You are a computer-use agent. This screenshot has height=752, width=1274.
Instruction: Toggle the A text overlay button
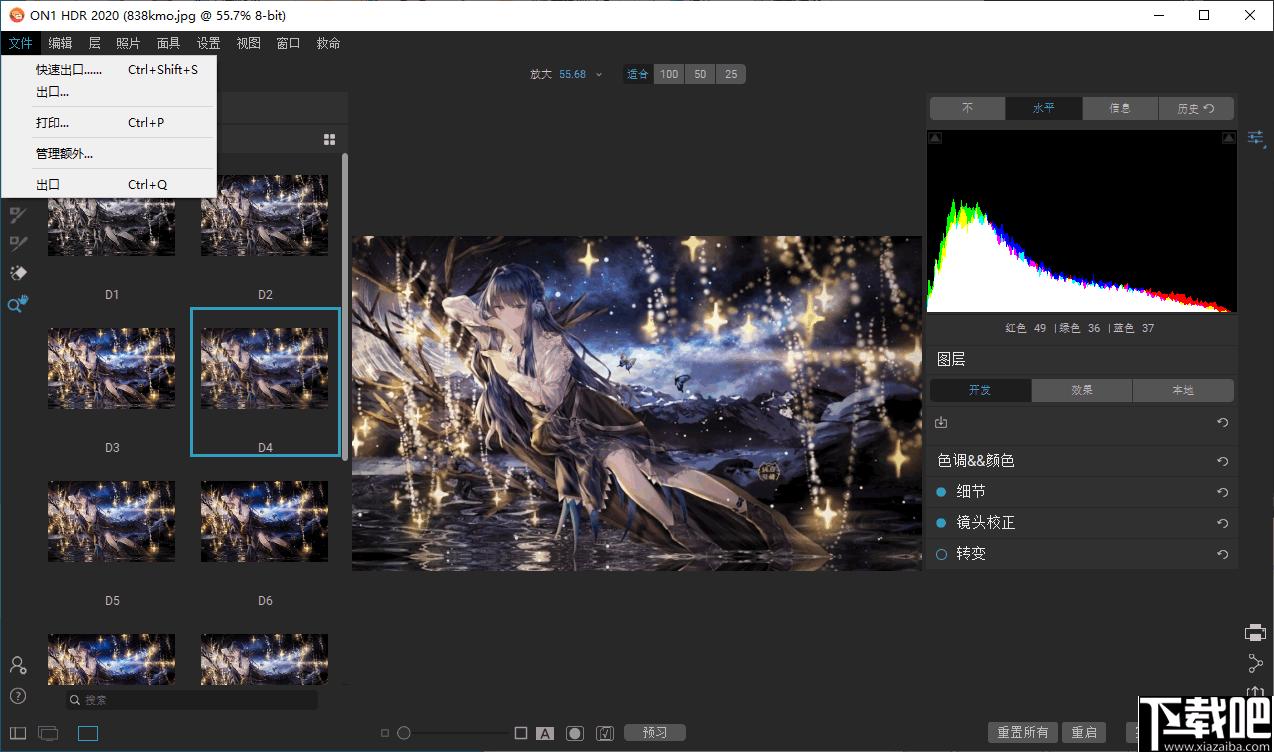545,733
